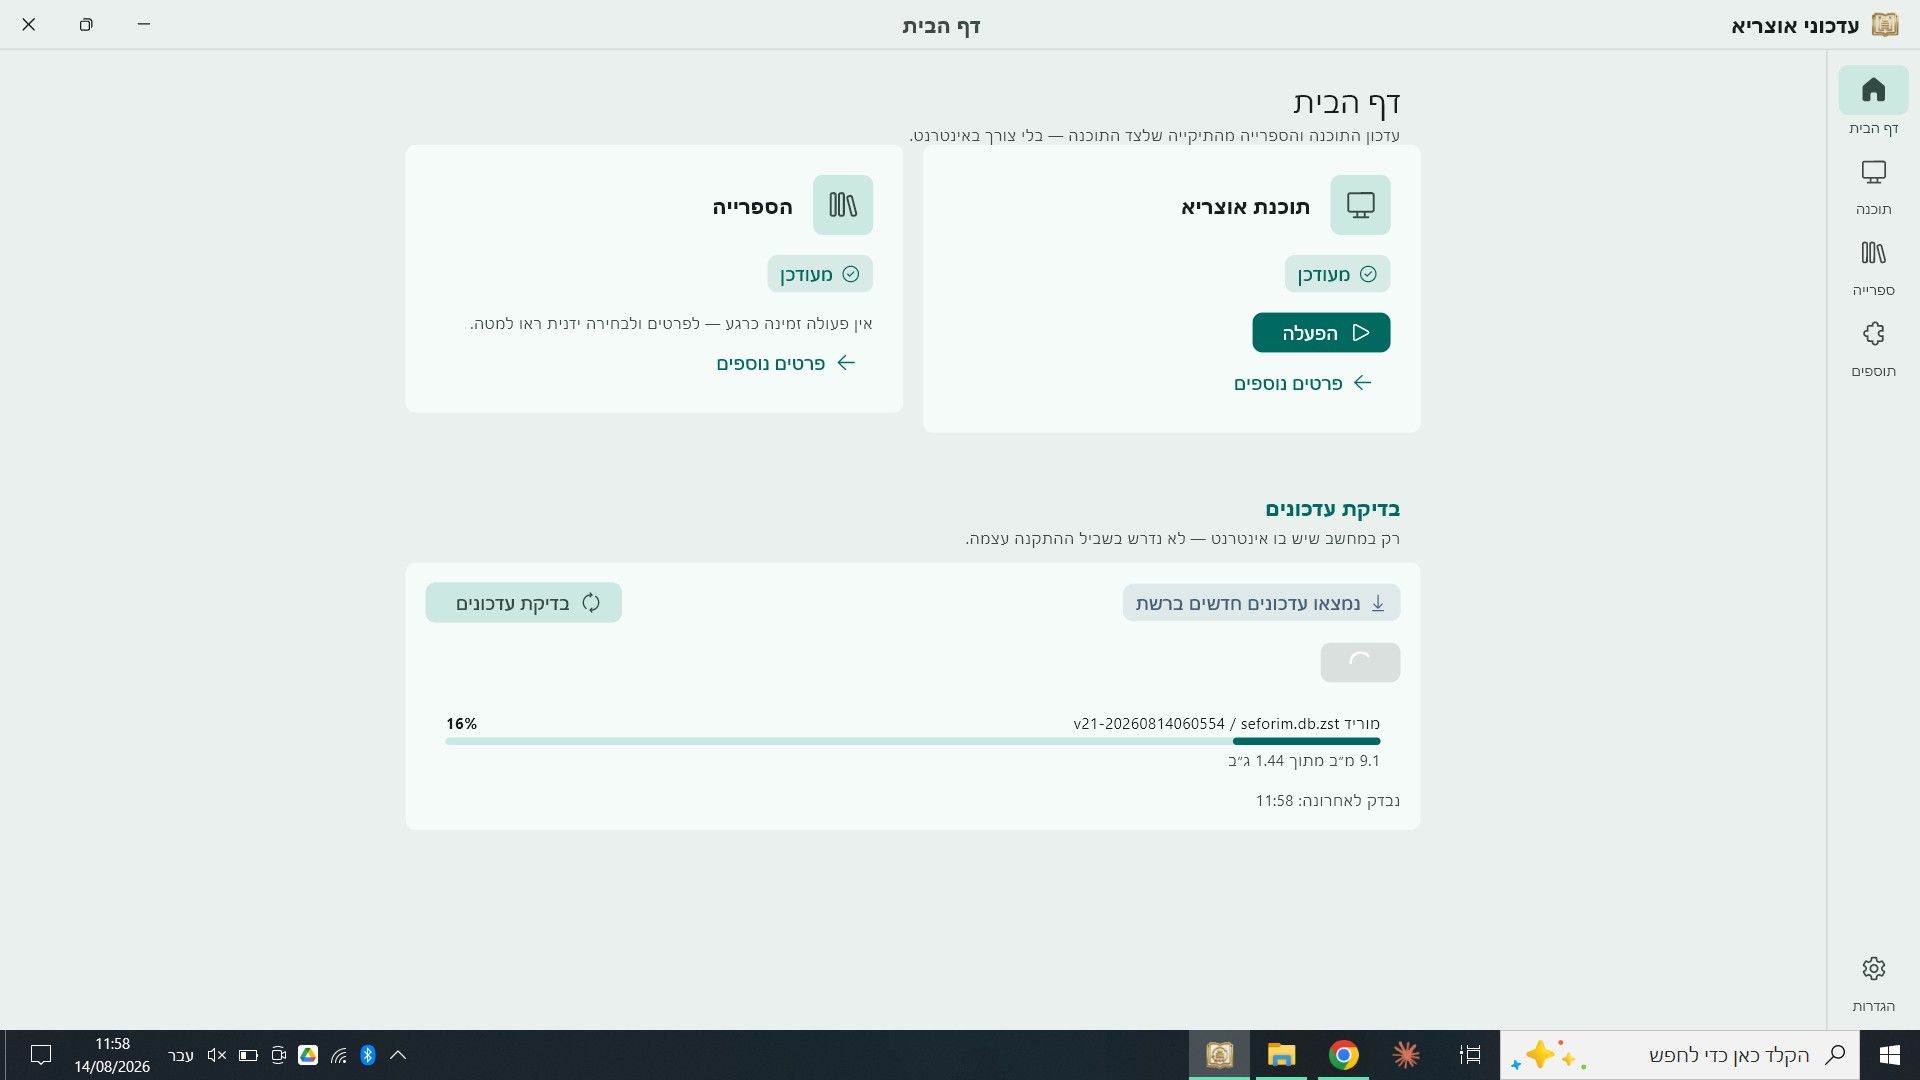Image resolution: width=1920 pixels, height=1080 pixels.
Task: Open File Explorer from the taskbar
Action: (x=1281, y=1055)
